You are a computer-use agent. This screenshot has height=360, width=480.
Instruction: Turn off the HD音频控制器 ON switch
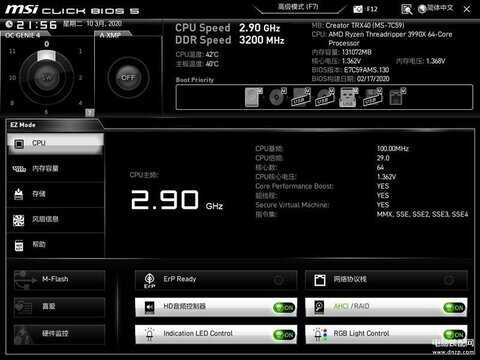click(284, 308)
